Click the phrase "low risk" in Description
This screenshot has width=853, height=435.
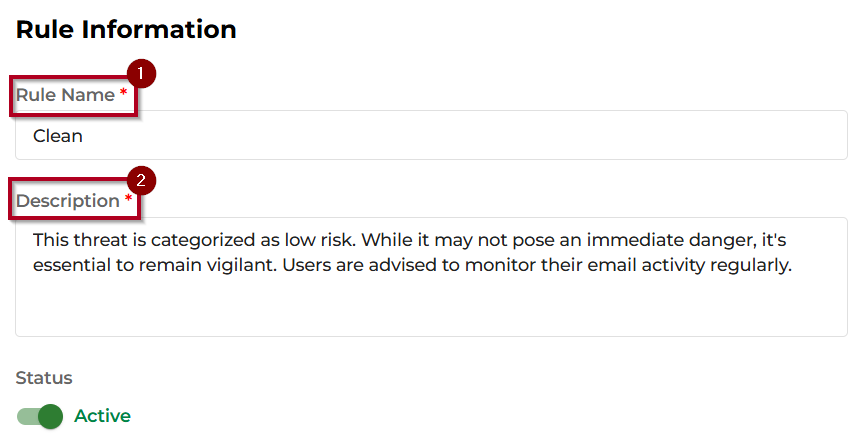click(319, 241)
